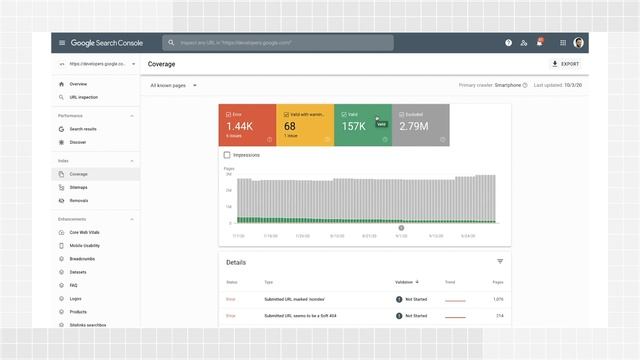Image resolution: width=640 pixels, height=360 pixels.
Task: Click the Removals icon
Action: (61, 201)
